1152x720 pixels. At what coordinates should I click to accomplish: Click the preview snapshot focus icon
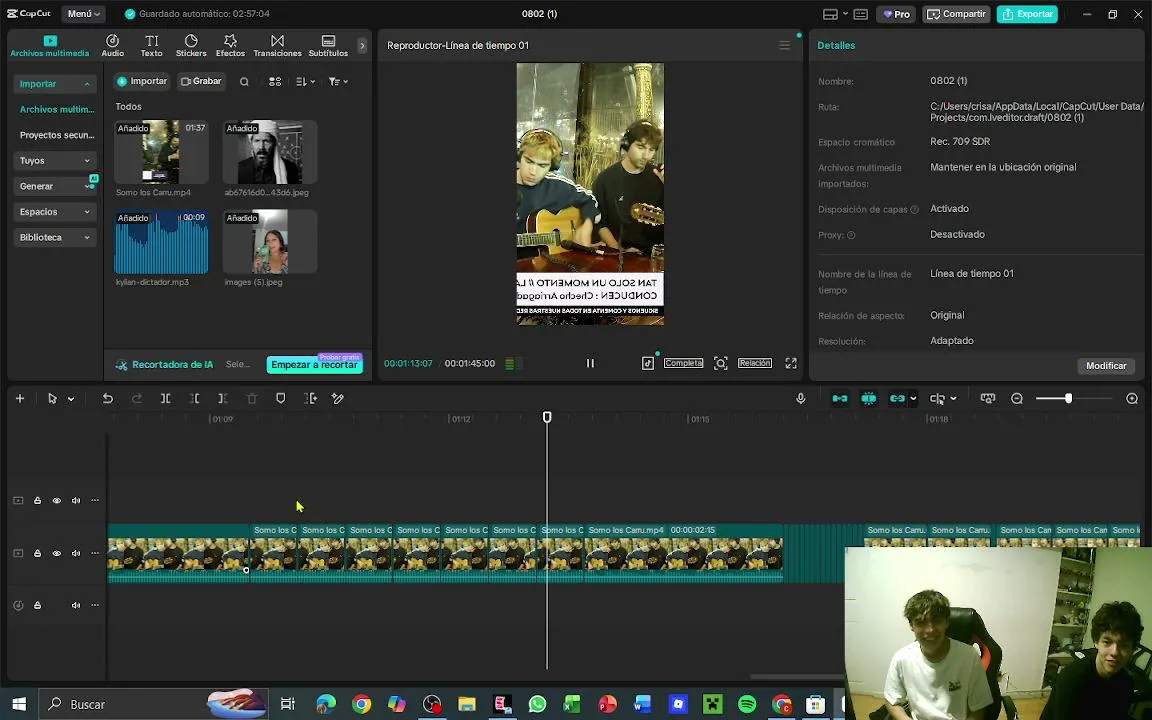tap(721, 363)
